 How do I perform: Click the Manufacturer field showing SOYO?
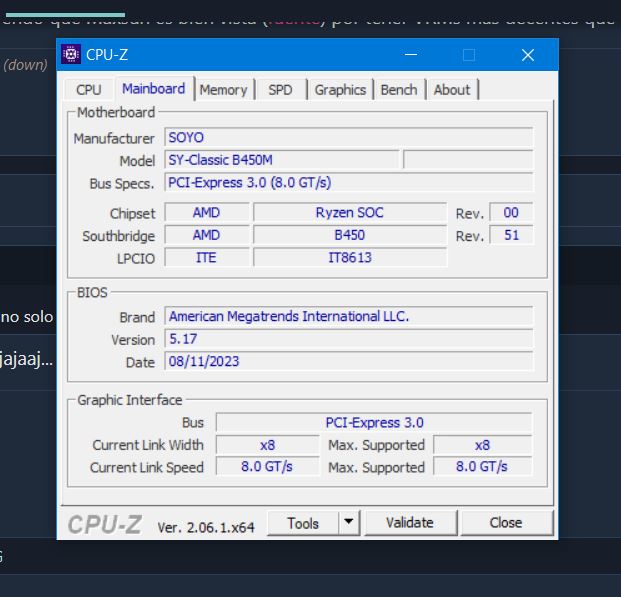click(348, 138)
